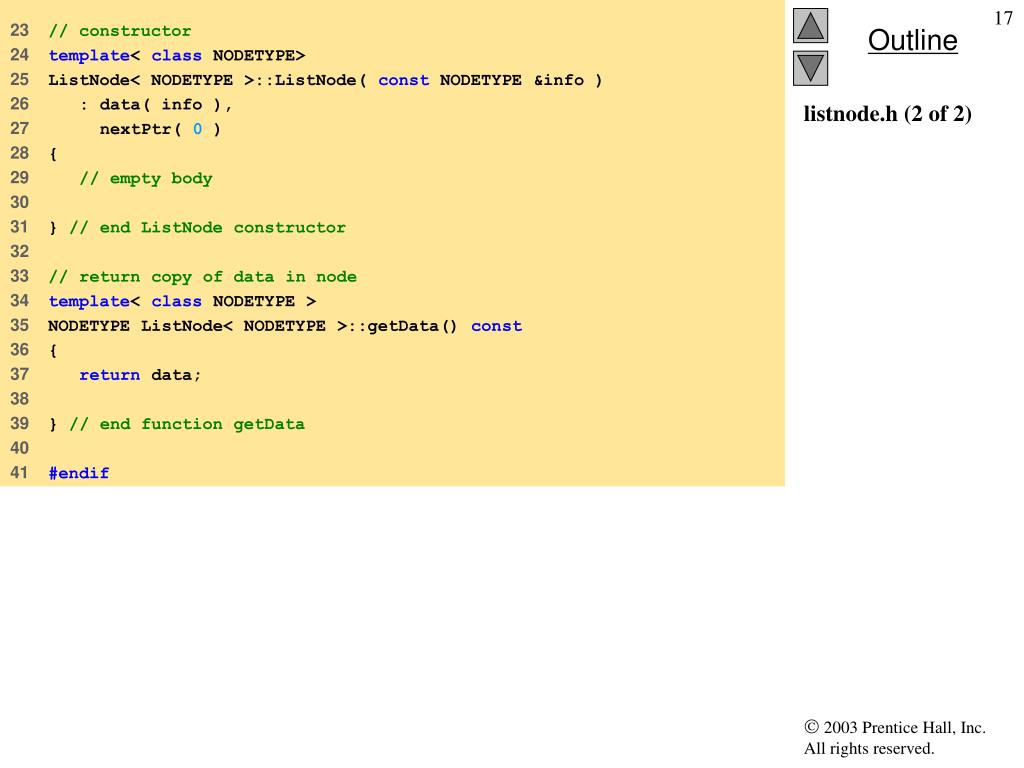Image resolution: width=1024 pixels, height=768 pixels.
Task: Click the opening brace on line 36
Action: coord(53,351)
